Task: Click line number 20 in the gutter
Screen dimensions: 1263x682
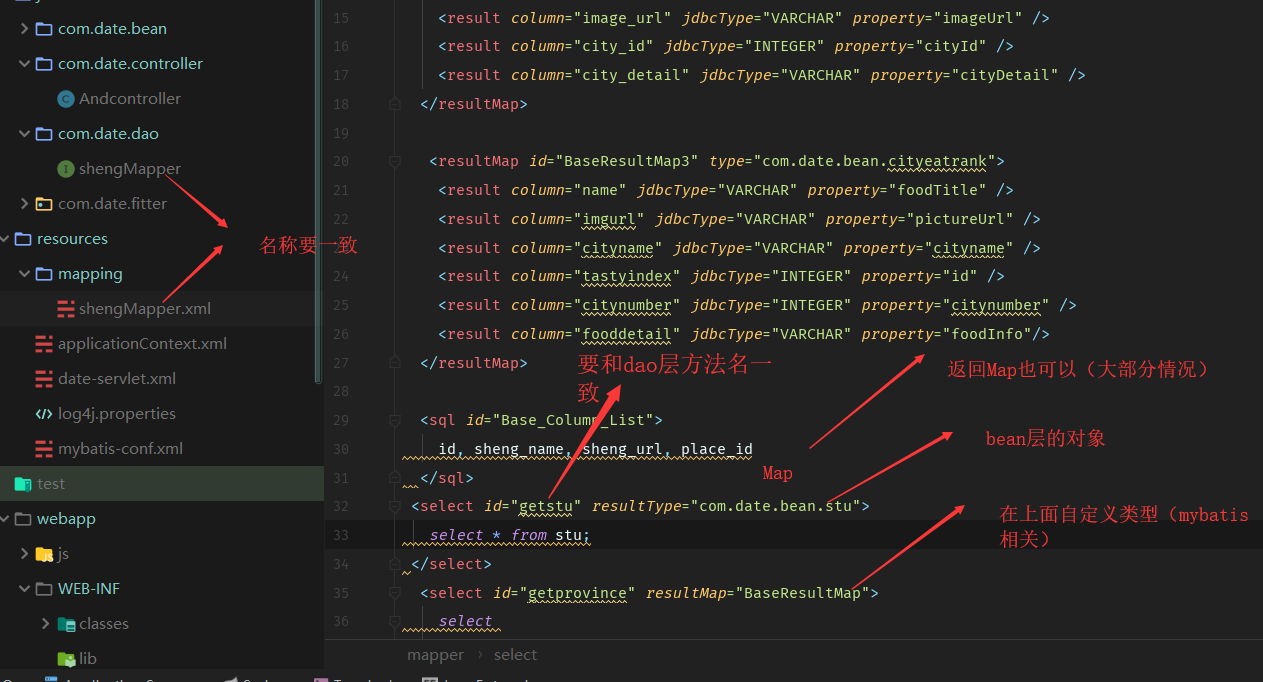Action: coord(340,161)
